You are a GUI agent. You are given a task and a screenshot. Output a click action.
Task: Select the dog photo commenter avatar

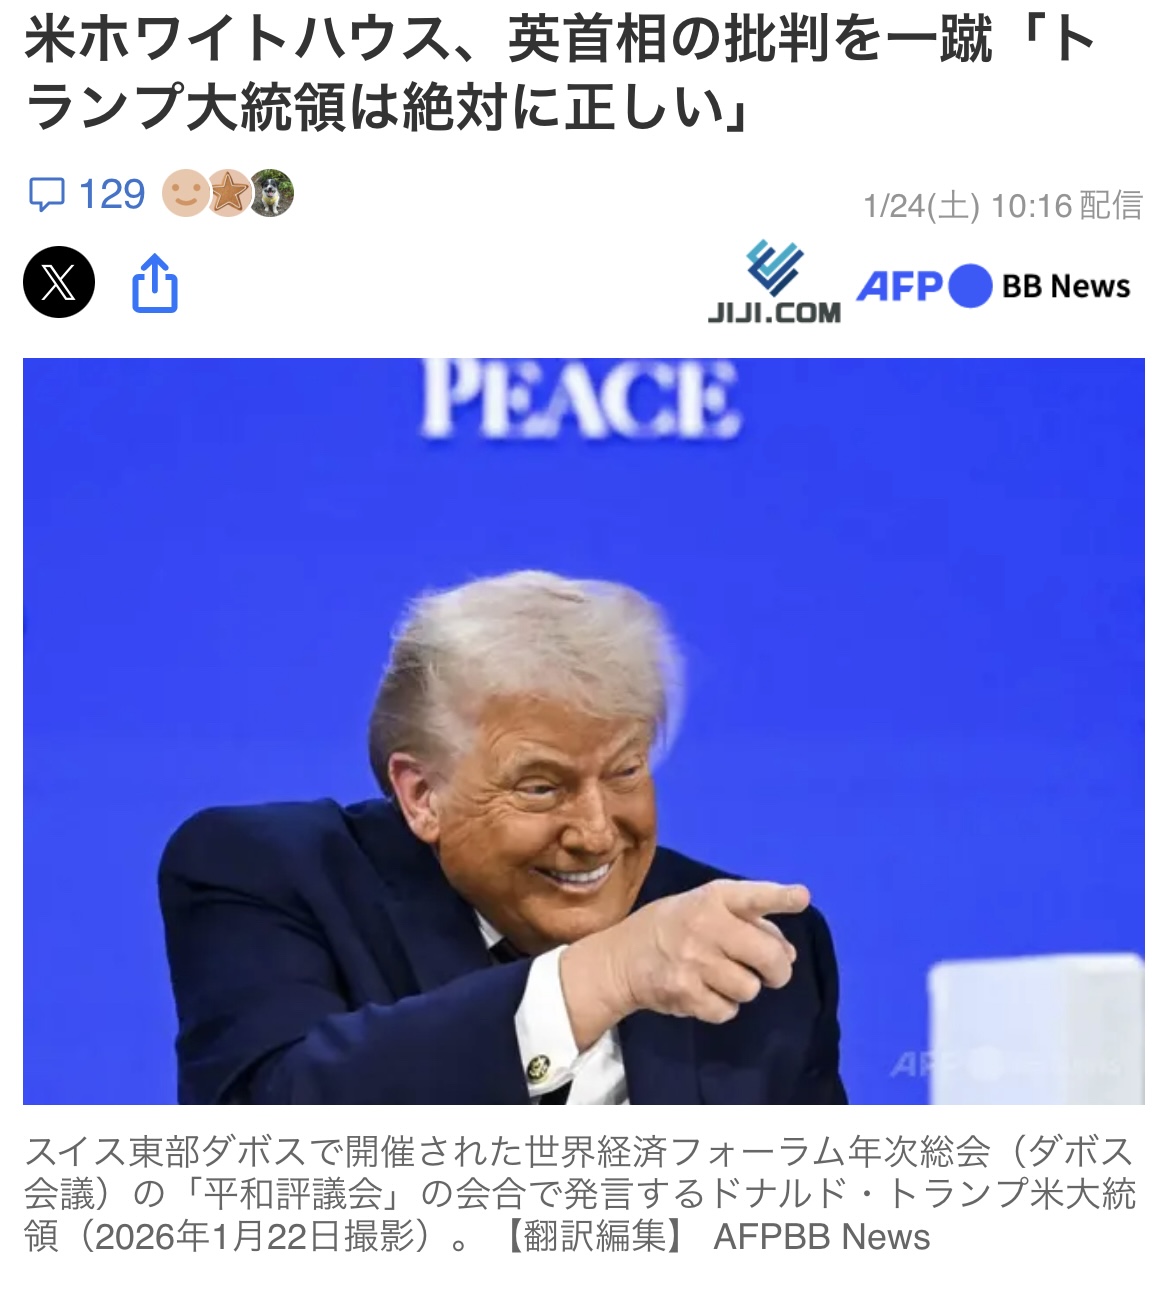click(x=271, y=193)
